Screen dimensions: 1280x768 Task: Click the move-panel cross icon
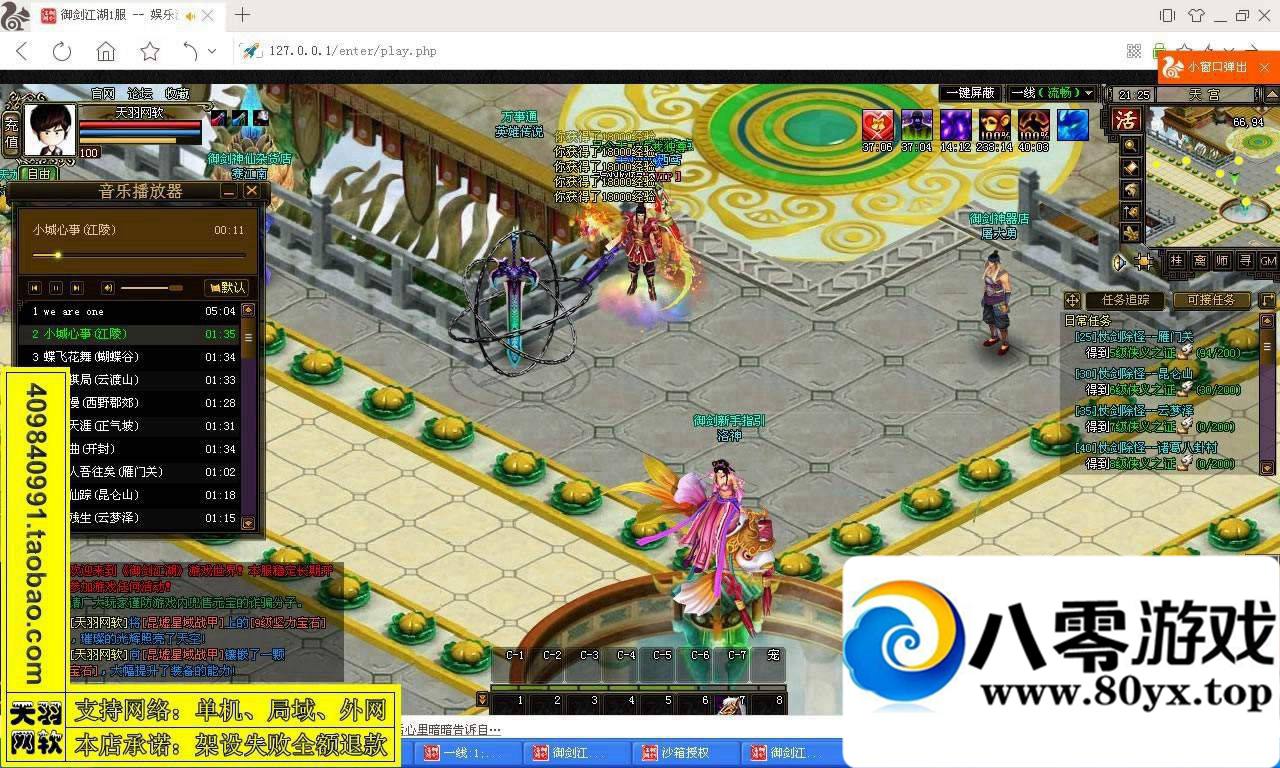(x=1072, y=300)
